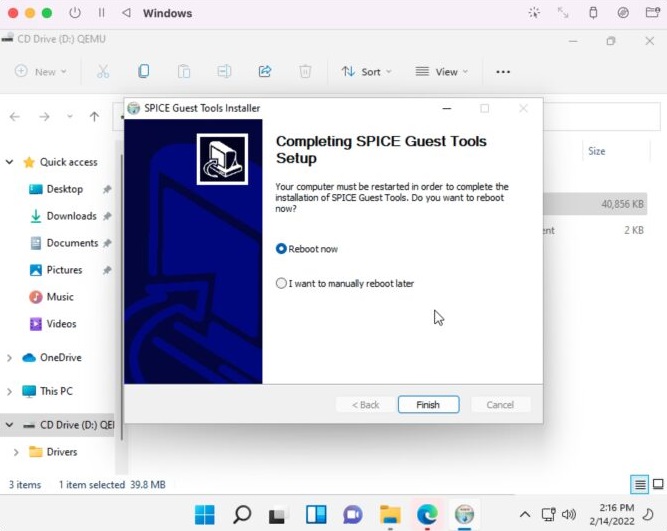Expand the This PC tree node

coord(9,391)
